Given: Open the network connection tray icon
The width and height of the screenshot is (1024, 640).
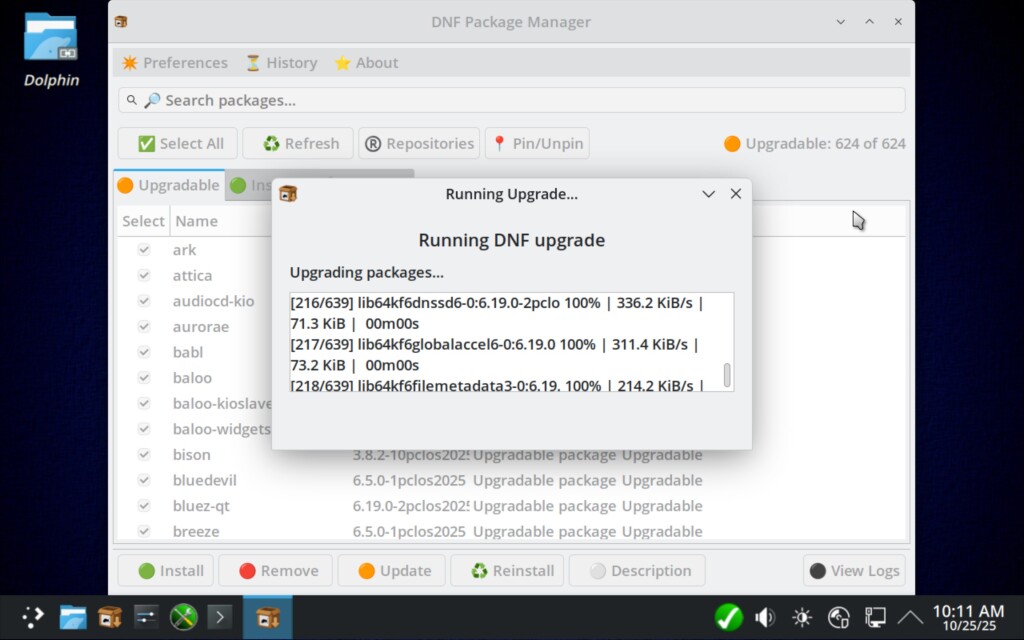Looking at the screenshot, I should point(876,617).
